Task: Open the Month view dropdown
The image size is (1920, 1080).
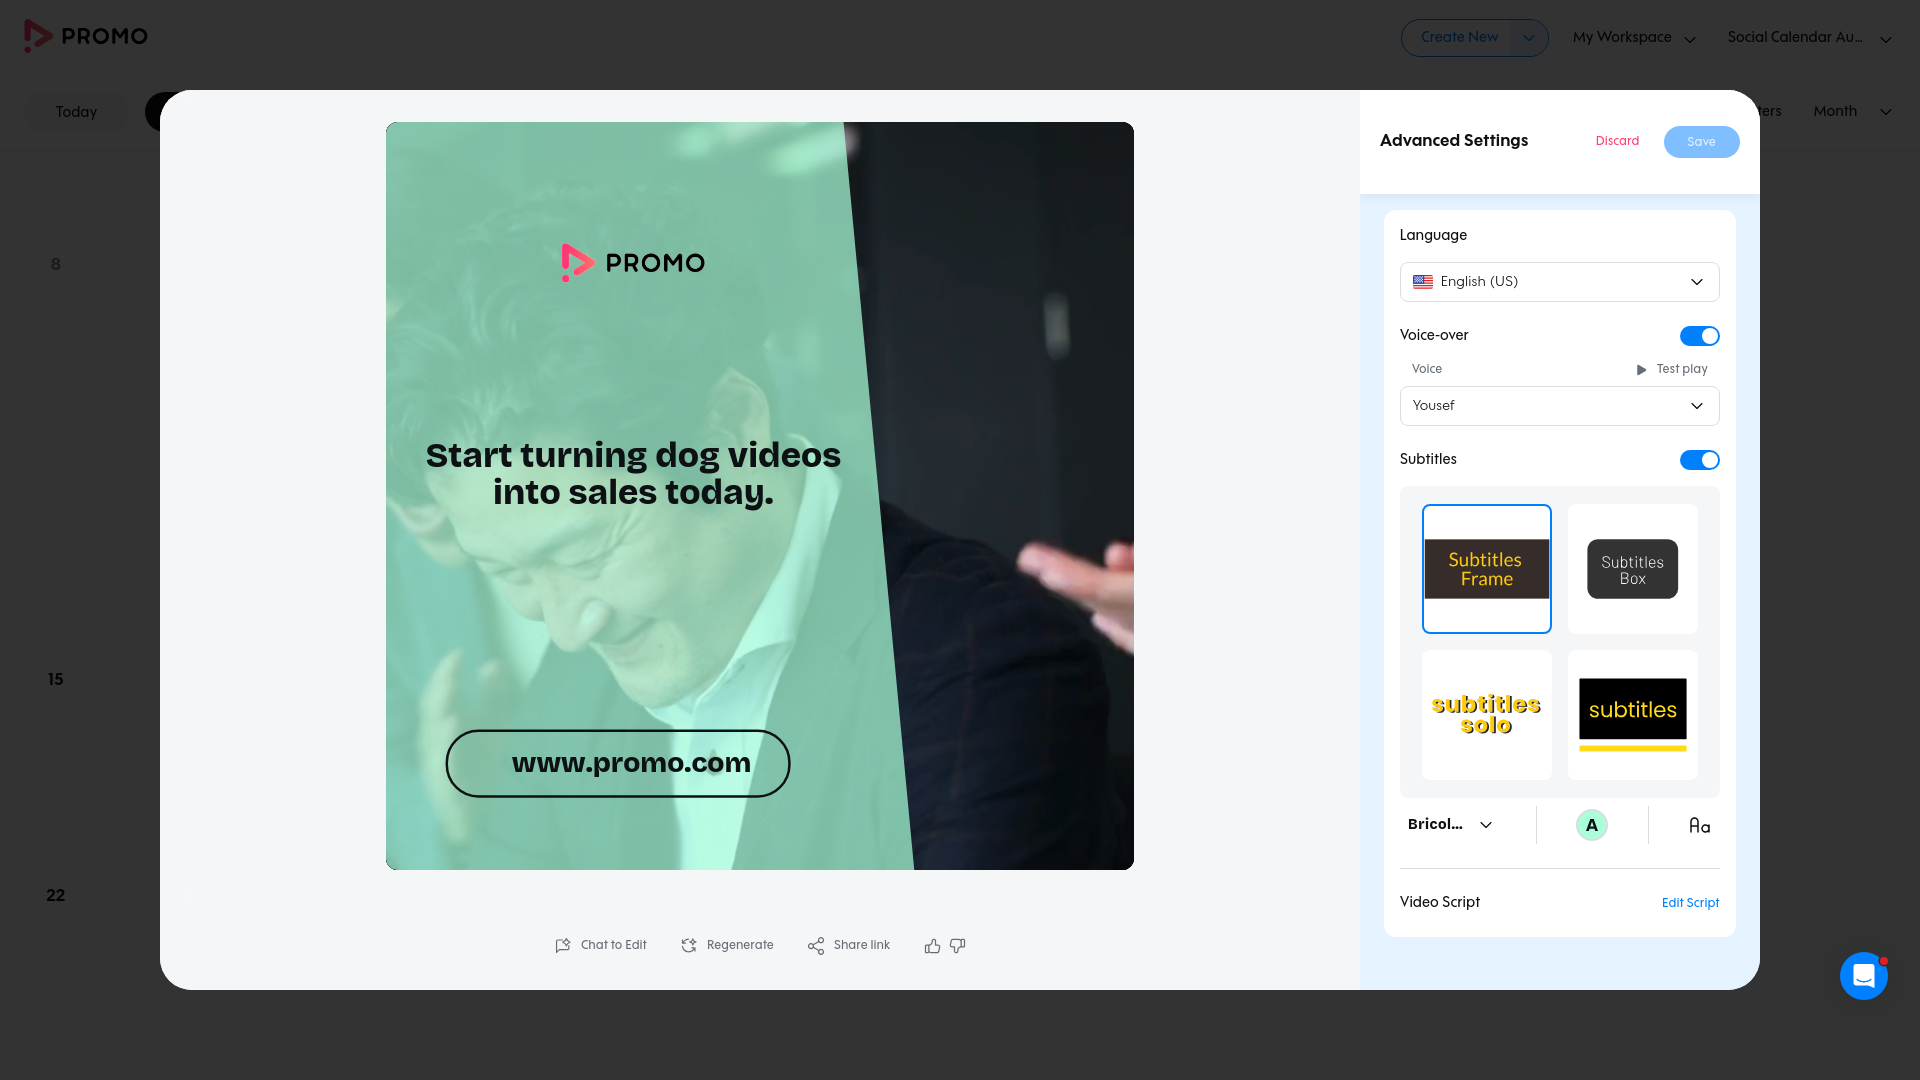Action: point(1853,111)
